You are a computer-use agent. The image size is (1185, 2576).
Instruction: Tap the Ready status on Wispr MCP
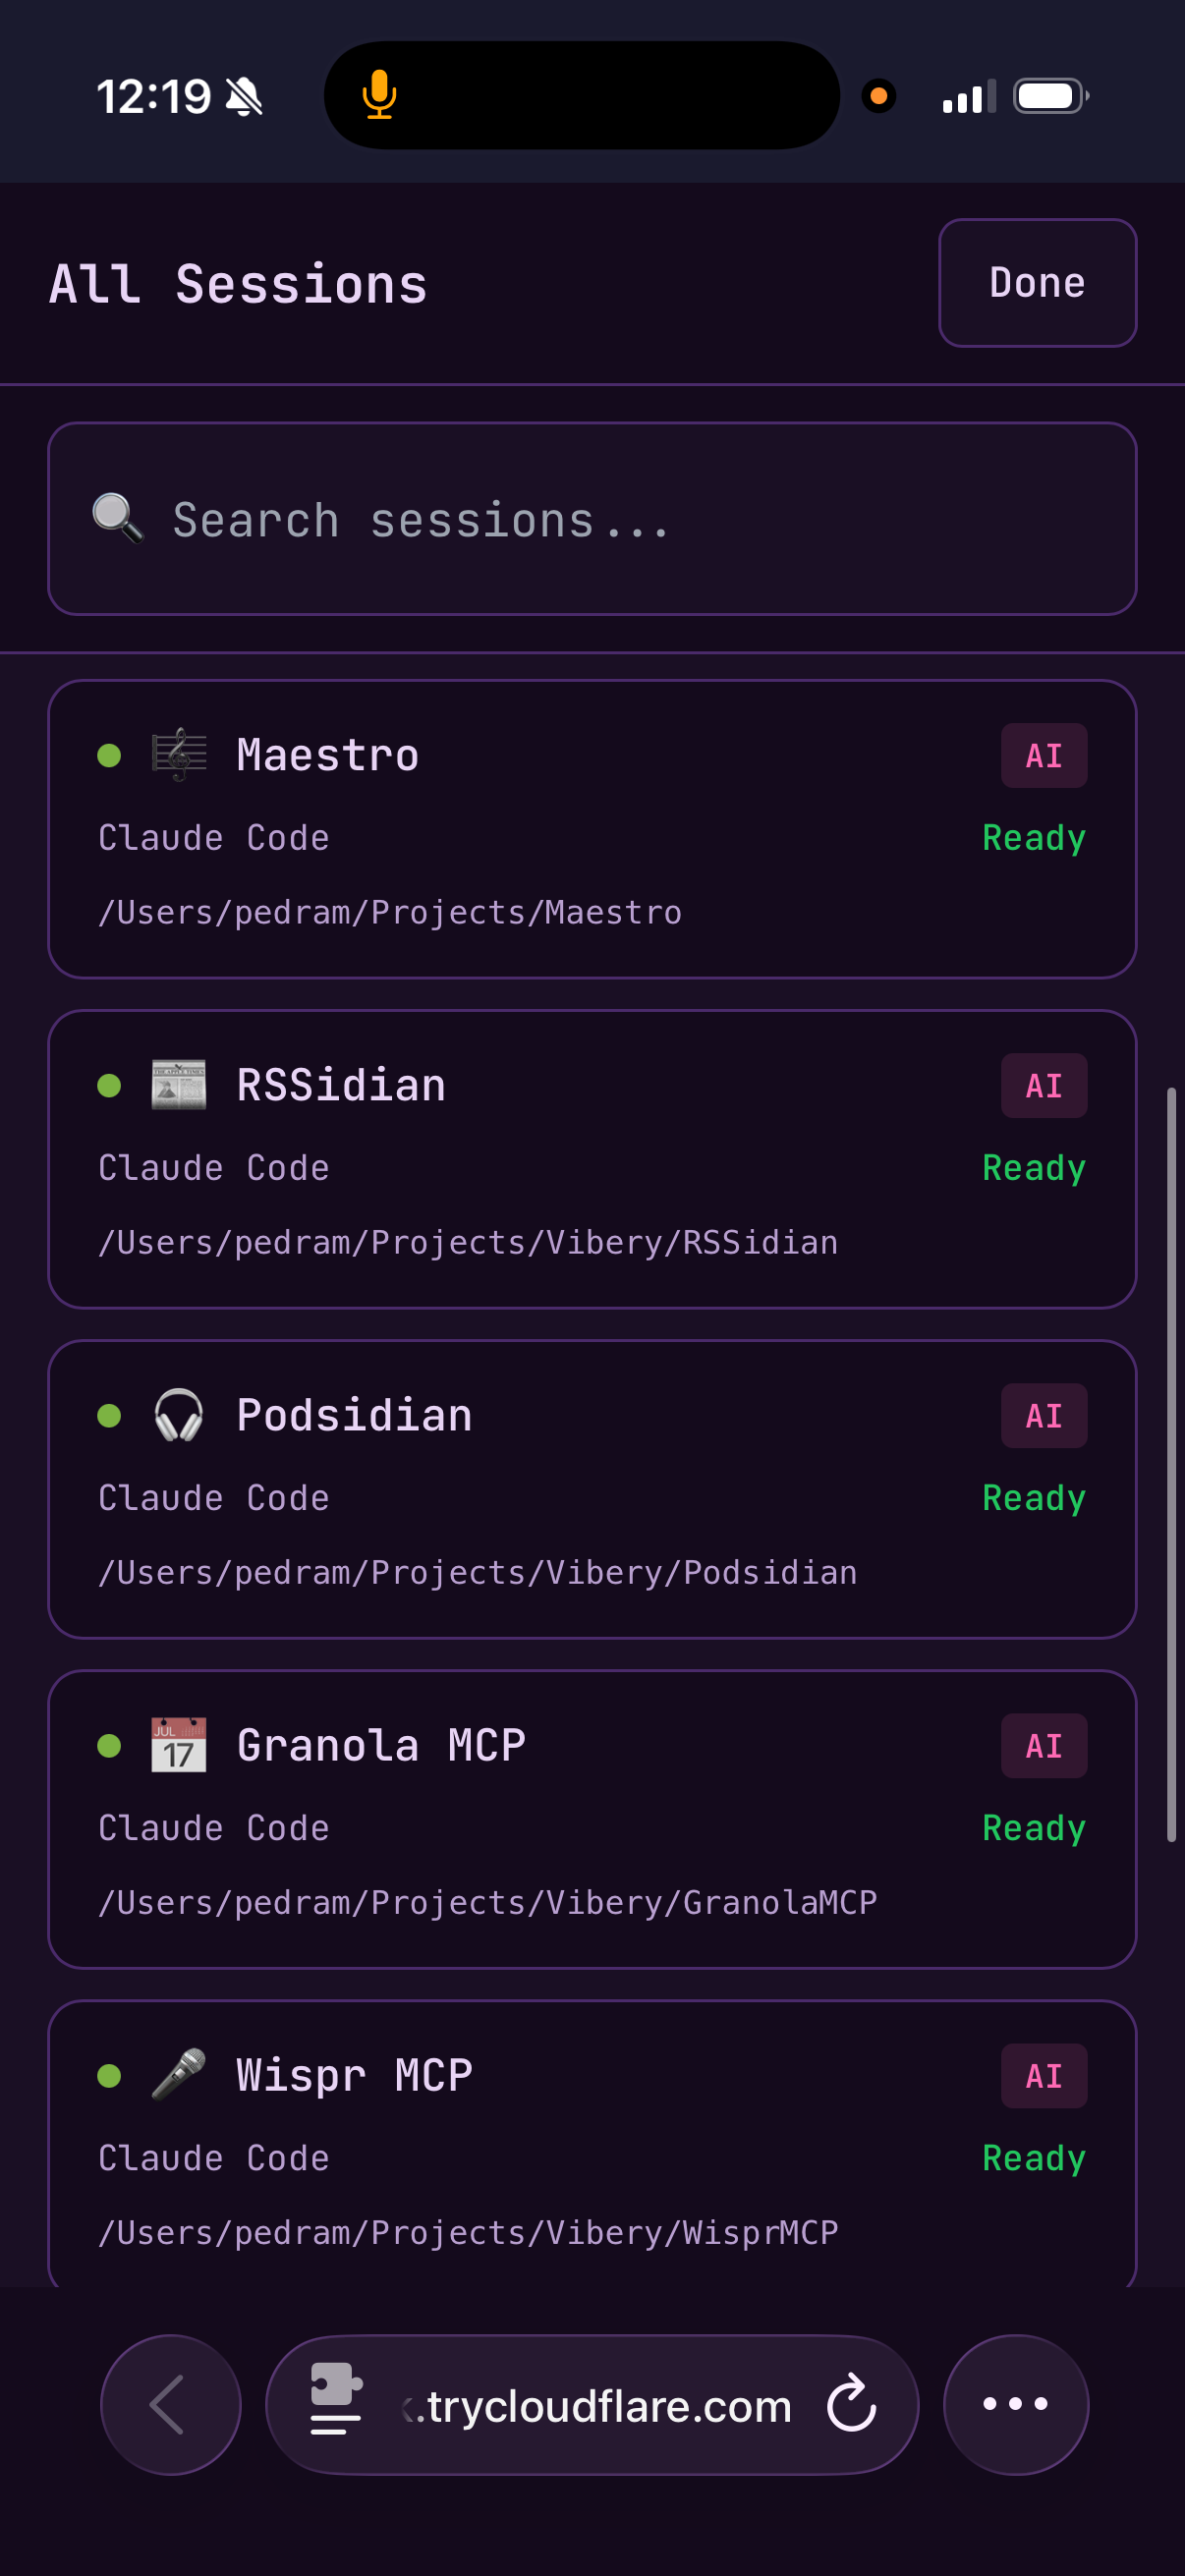[x=1033, y=2158]
